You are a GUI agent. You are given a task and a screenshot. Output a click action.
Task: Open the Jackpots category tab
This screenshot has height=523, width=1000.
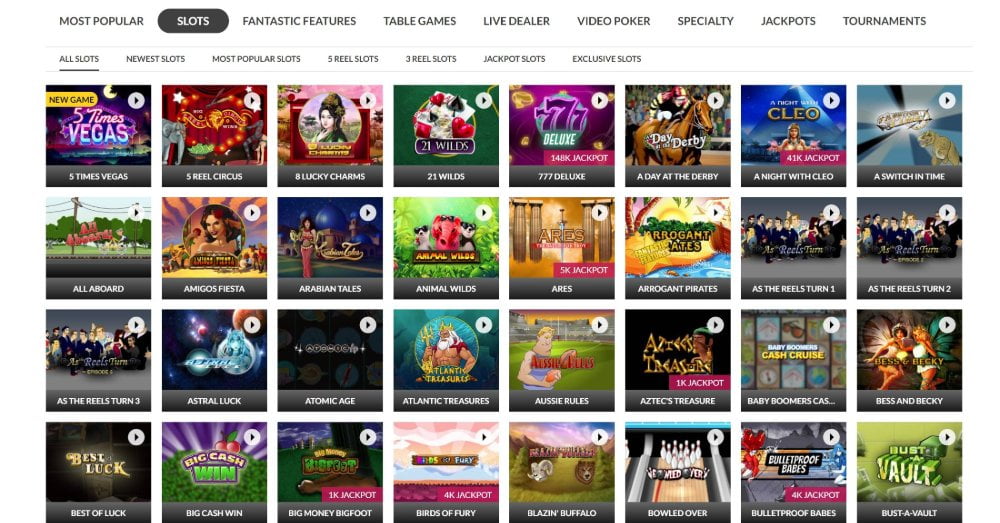click(788, 21)
